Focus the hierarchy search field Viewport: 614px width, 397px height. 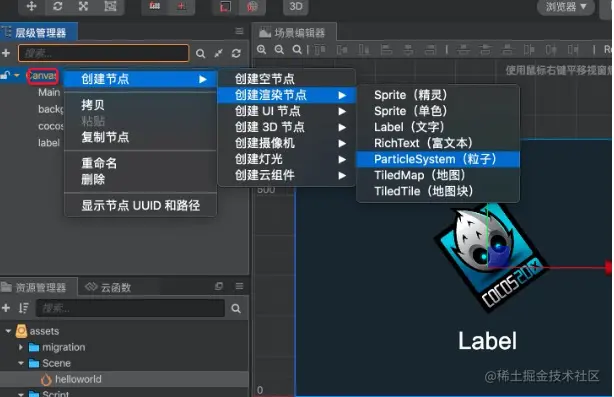103,53
